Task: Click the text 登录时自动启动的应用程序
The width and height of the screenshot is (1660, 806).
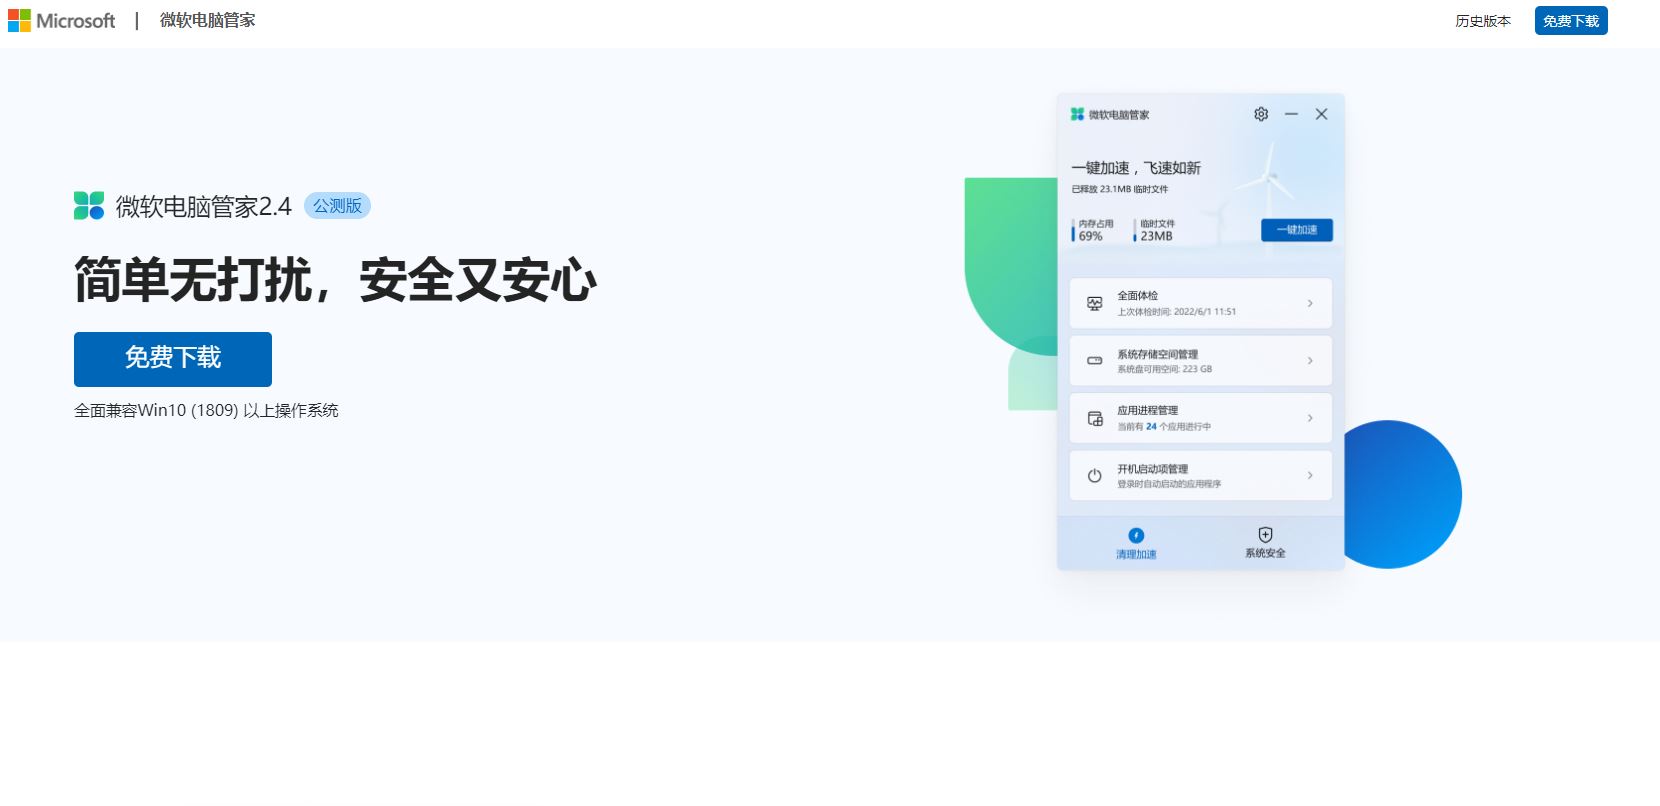Action: [1169, 484]
